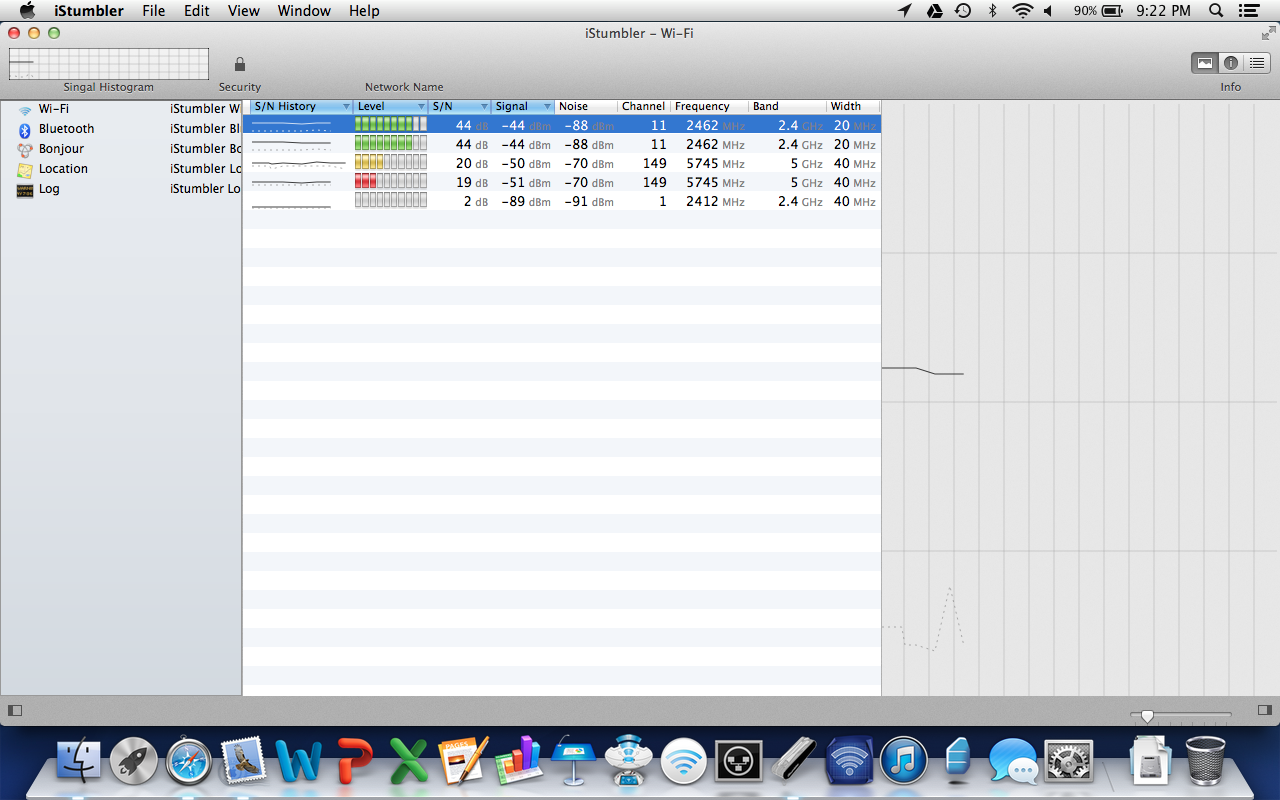Viewport: 1280px width, 800px height.
Task: Click the Signal Histogram graph thumbnail
Action: coord(109,64)
